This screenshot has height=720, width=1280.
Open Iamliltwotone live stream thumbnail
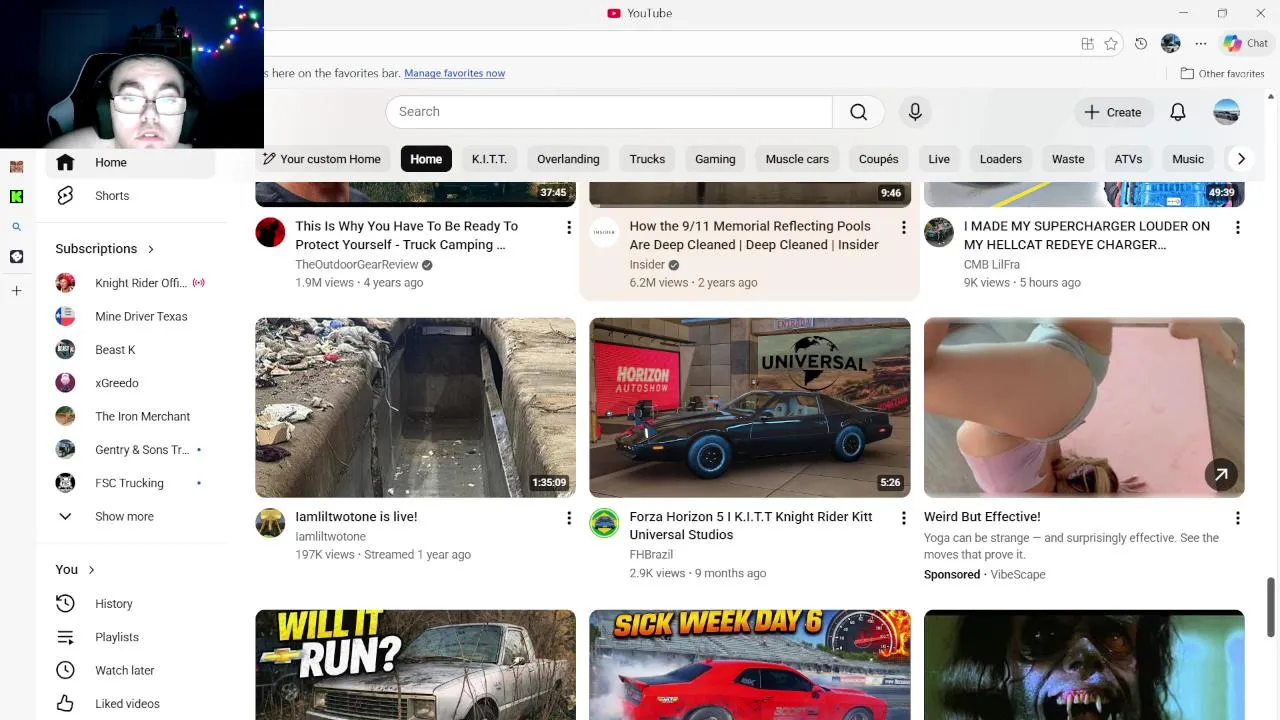(x=415, y=408)
